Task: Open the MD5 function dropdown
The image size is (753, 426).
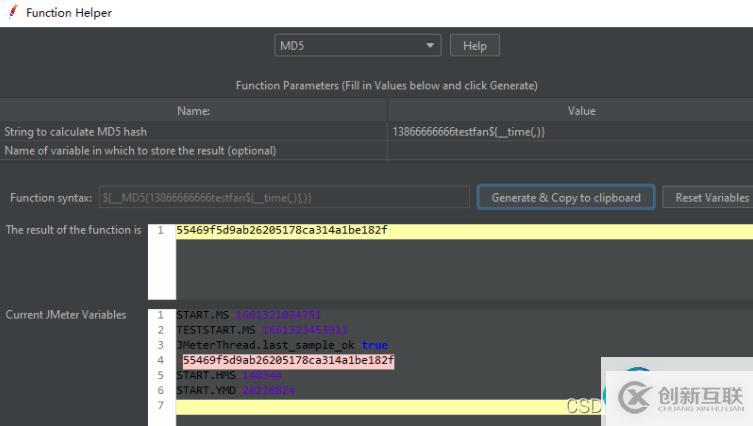Action: pos(357,46)
